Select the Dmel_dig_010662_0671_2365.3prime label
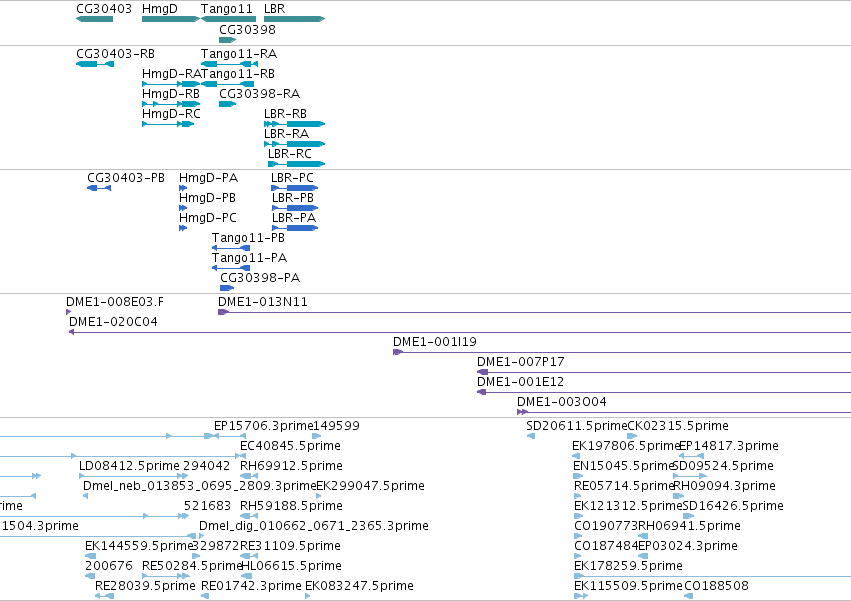Image resolution: width=851 pixels, height=601 pixels. (x=314, y=527)
